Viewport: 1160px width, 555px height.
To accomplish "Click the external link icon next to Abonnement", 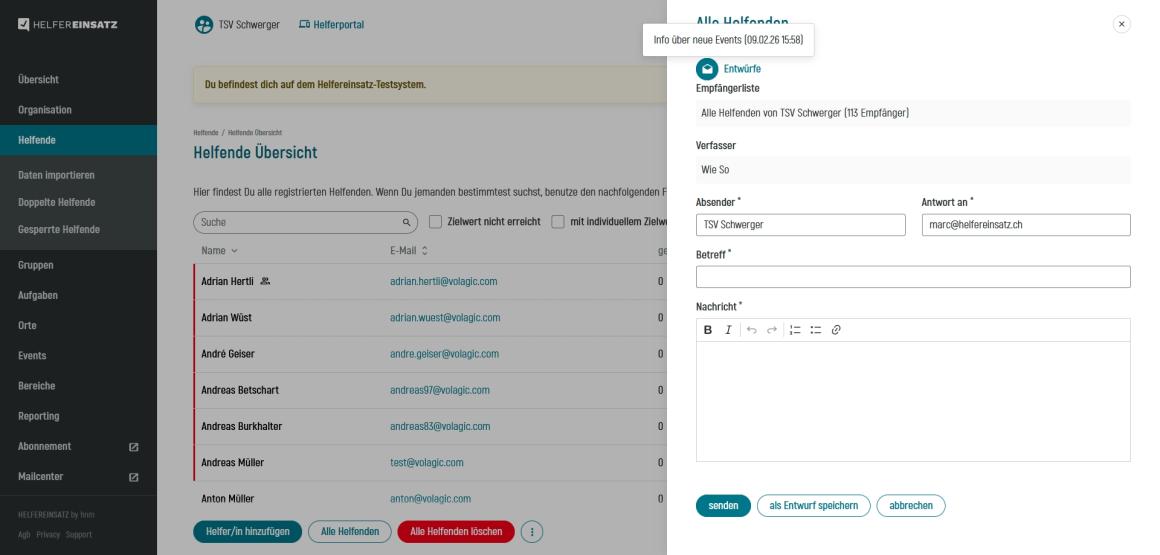I will pyautogui.click(x=134, y=447).
